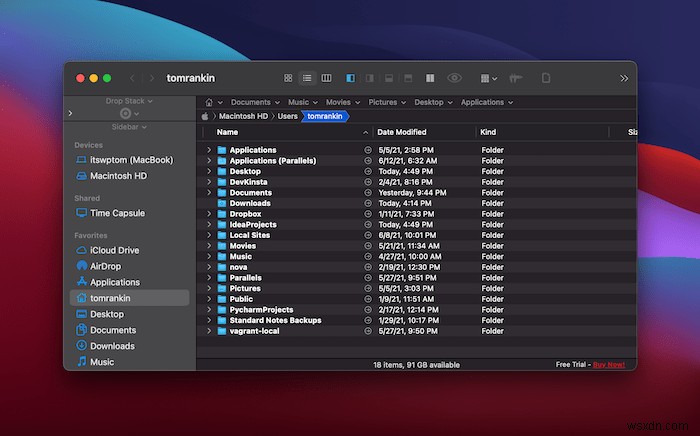Sort by Date Modified column header
Screen dimensions: 700x436
pos(402,132)
